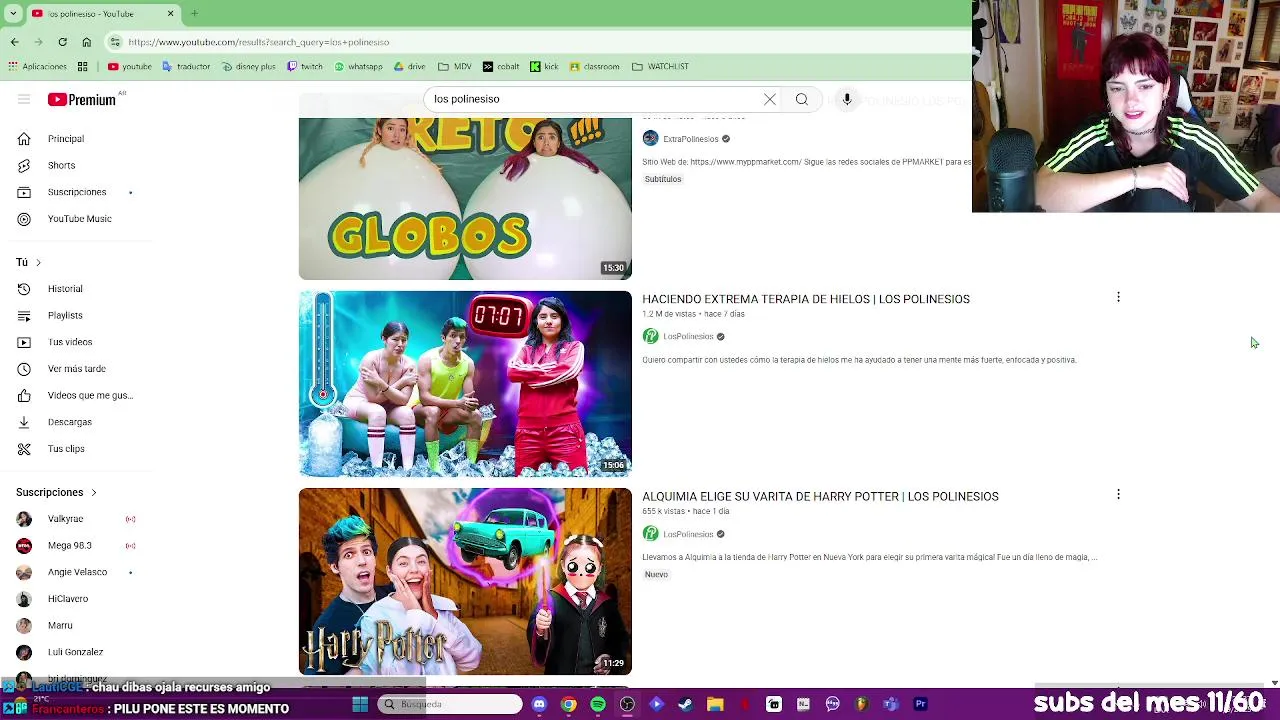Open options menu for terapia de hielos video
Screen dimensions: 1280x720
tap(1118, 297)
